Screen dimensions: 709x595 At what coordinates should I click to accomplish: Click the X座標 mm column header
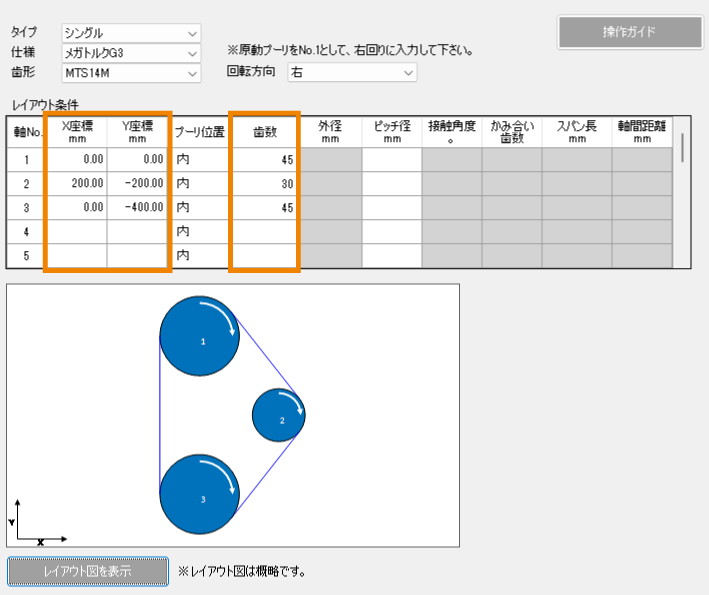pos(77,132)
